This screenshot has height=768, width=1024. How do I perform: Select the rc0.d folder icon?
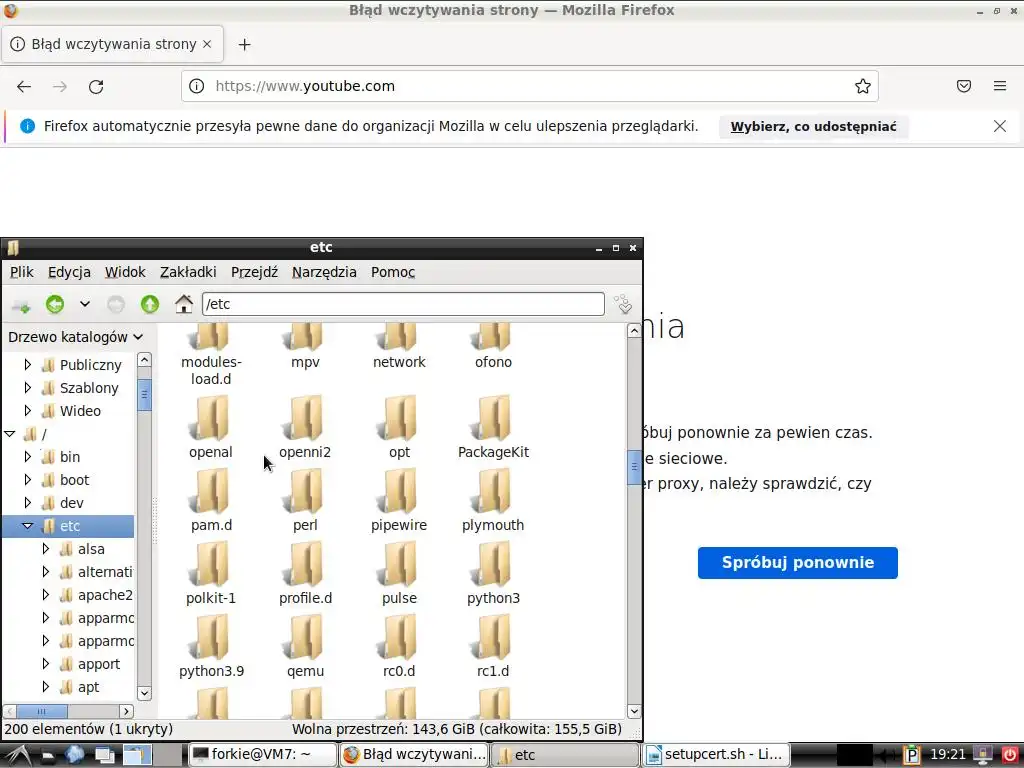click(x=399, y=637)
